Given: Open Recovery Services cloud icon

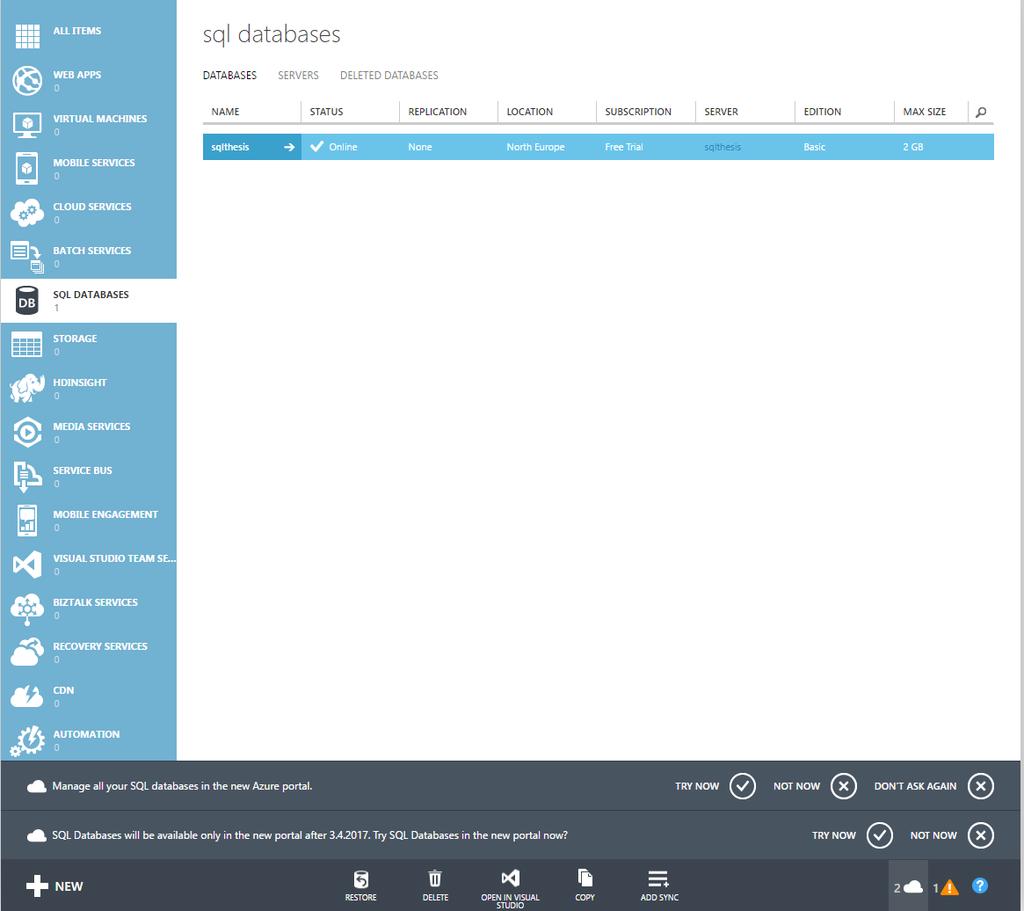Looking at the screenshot, I should point(27,652).
